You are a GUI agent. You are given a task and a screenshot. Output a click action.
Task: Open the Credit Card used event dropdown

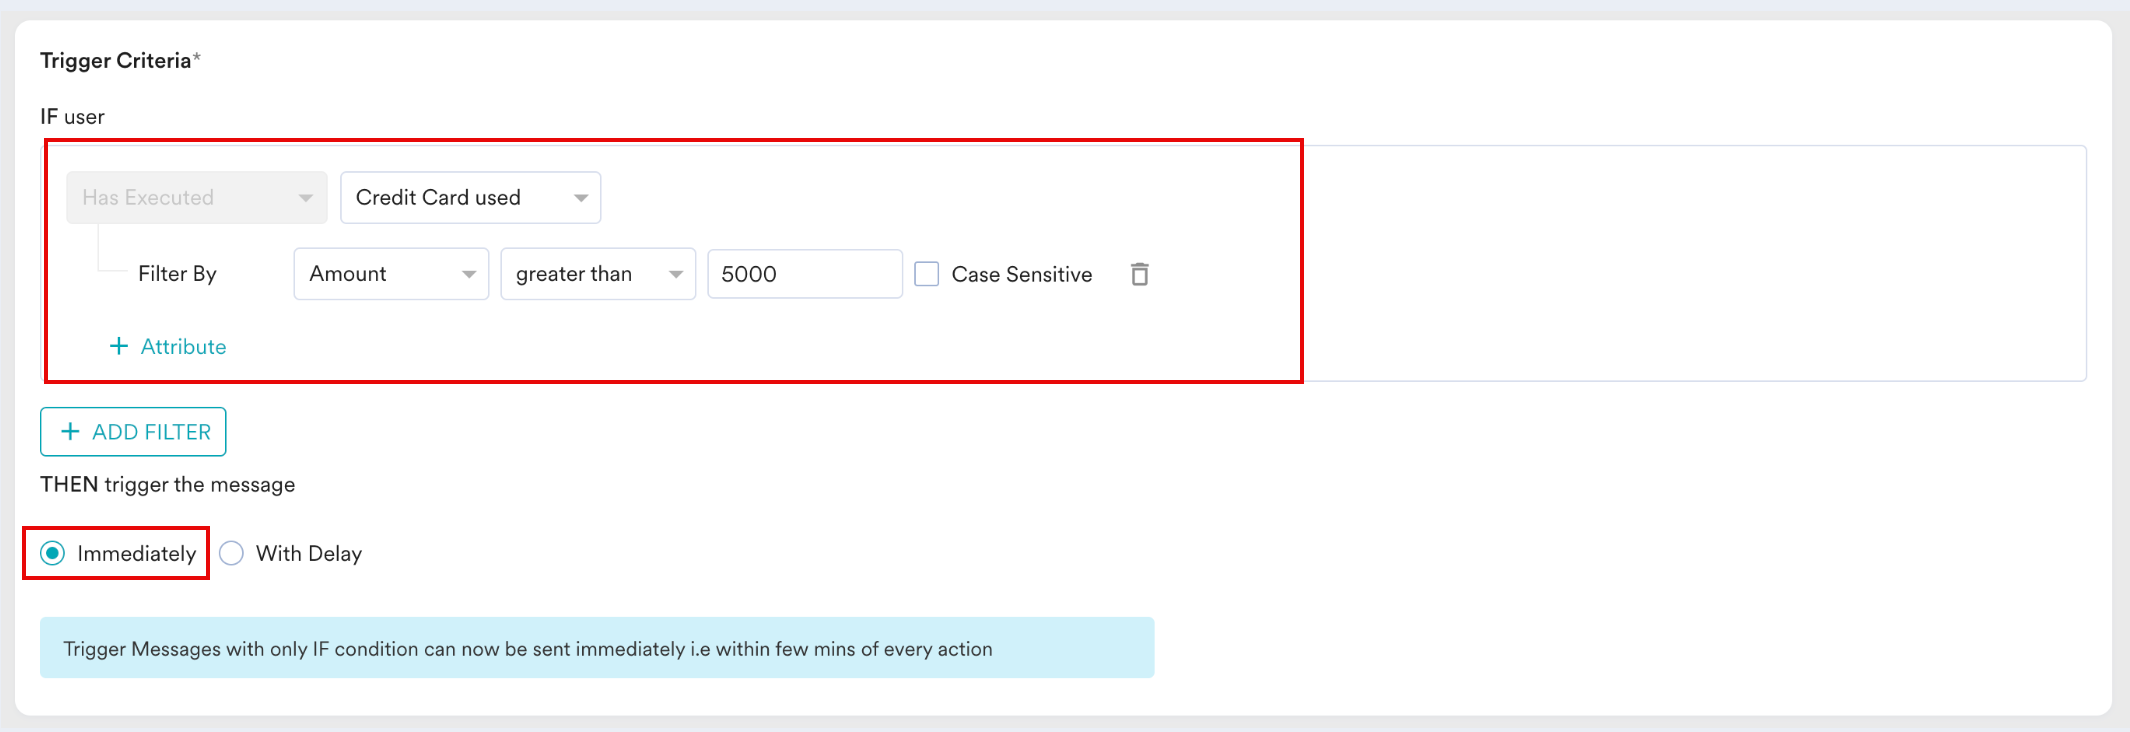[471, 198]
